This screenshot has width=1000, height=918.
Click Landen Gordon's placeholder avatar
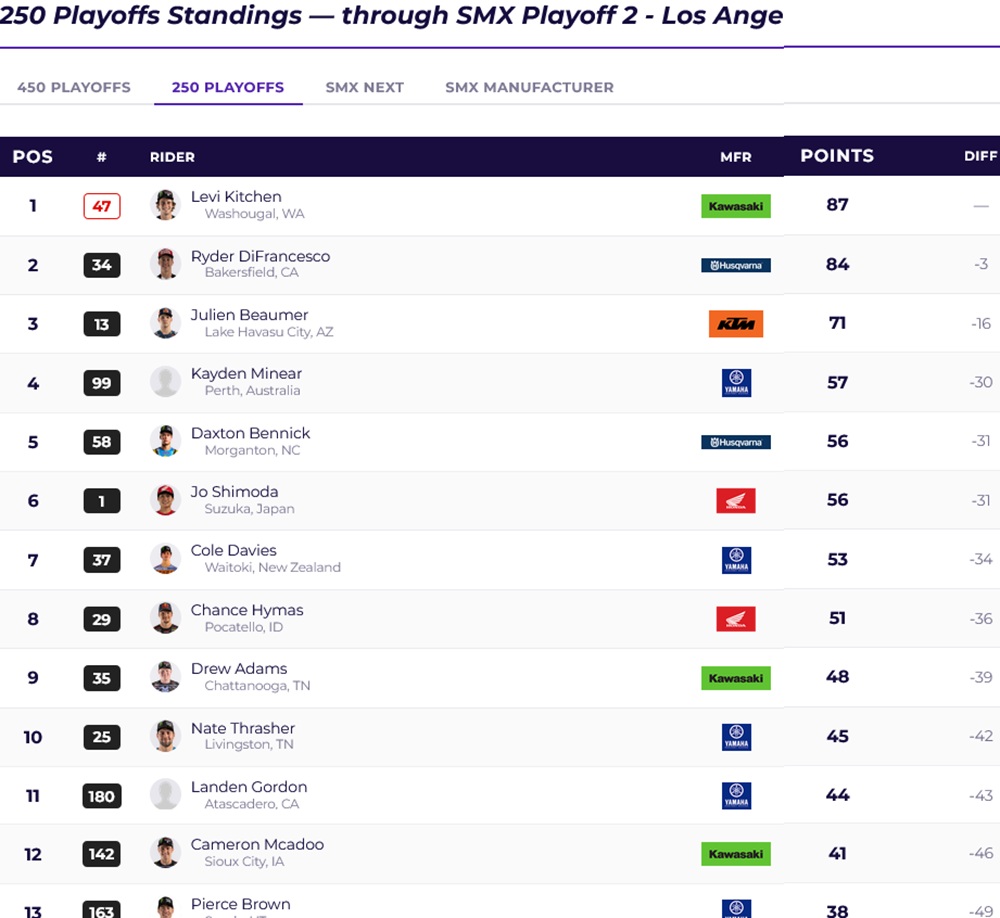[x=165, y=794]
